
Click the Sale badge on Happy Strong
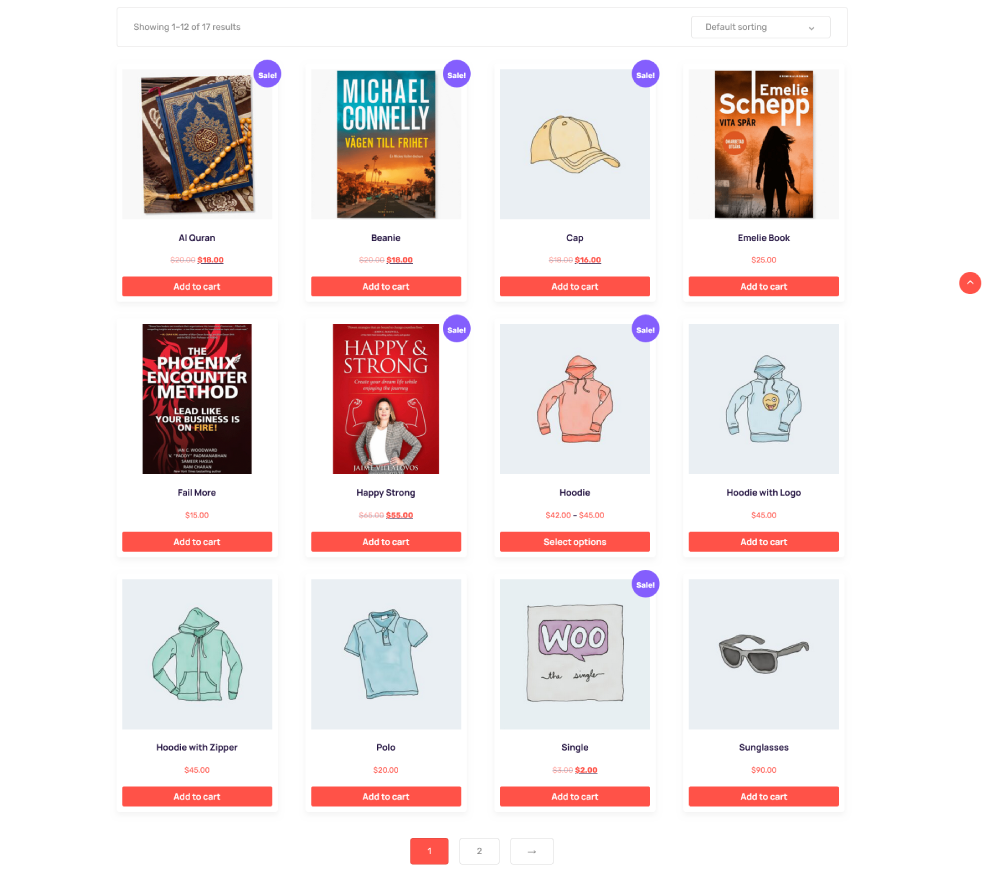(x=456, y=329)
